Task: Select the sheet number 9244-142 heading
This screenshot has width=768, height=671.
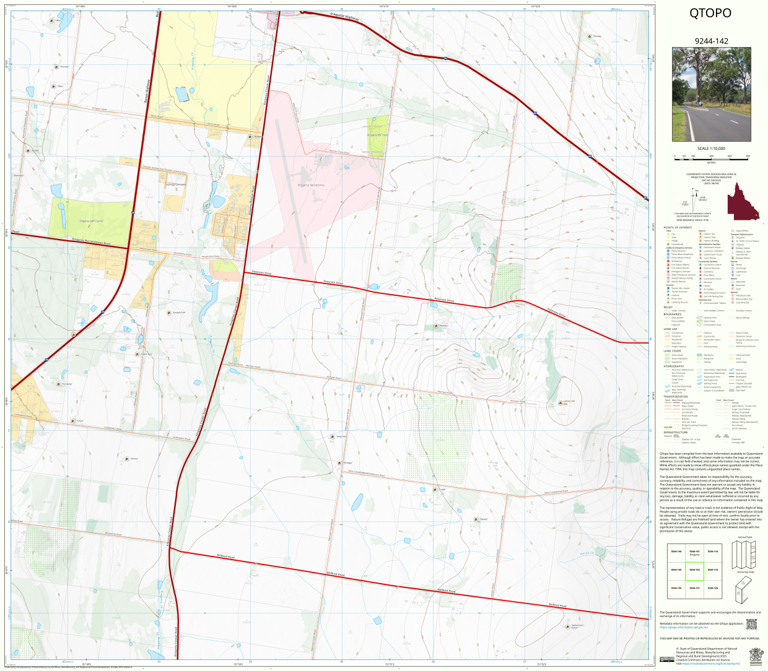Action: click(x=711, y=41)
